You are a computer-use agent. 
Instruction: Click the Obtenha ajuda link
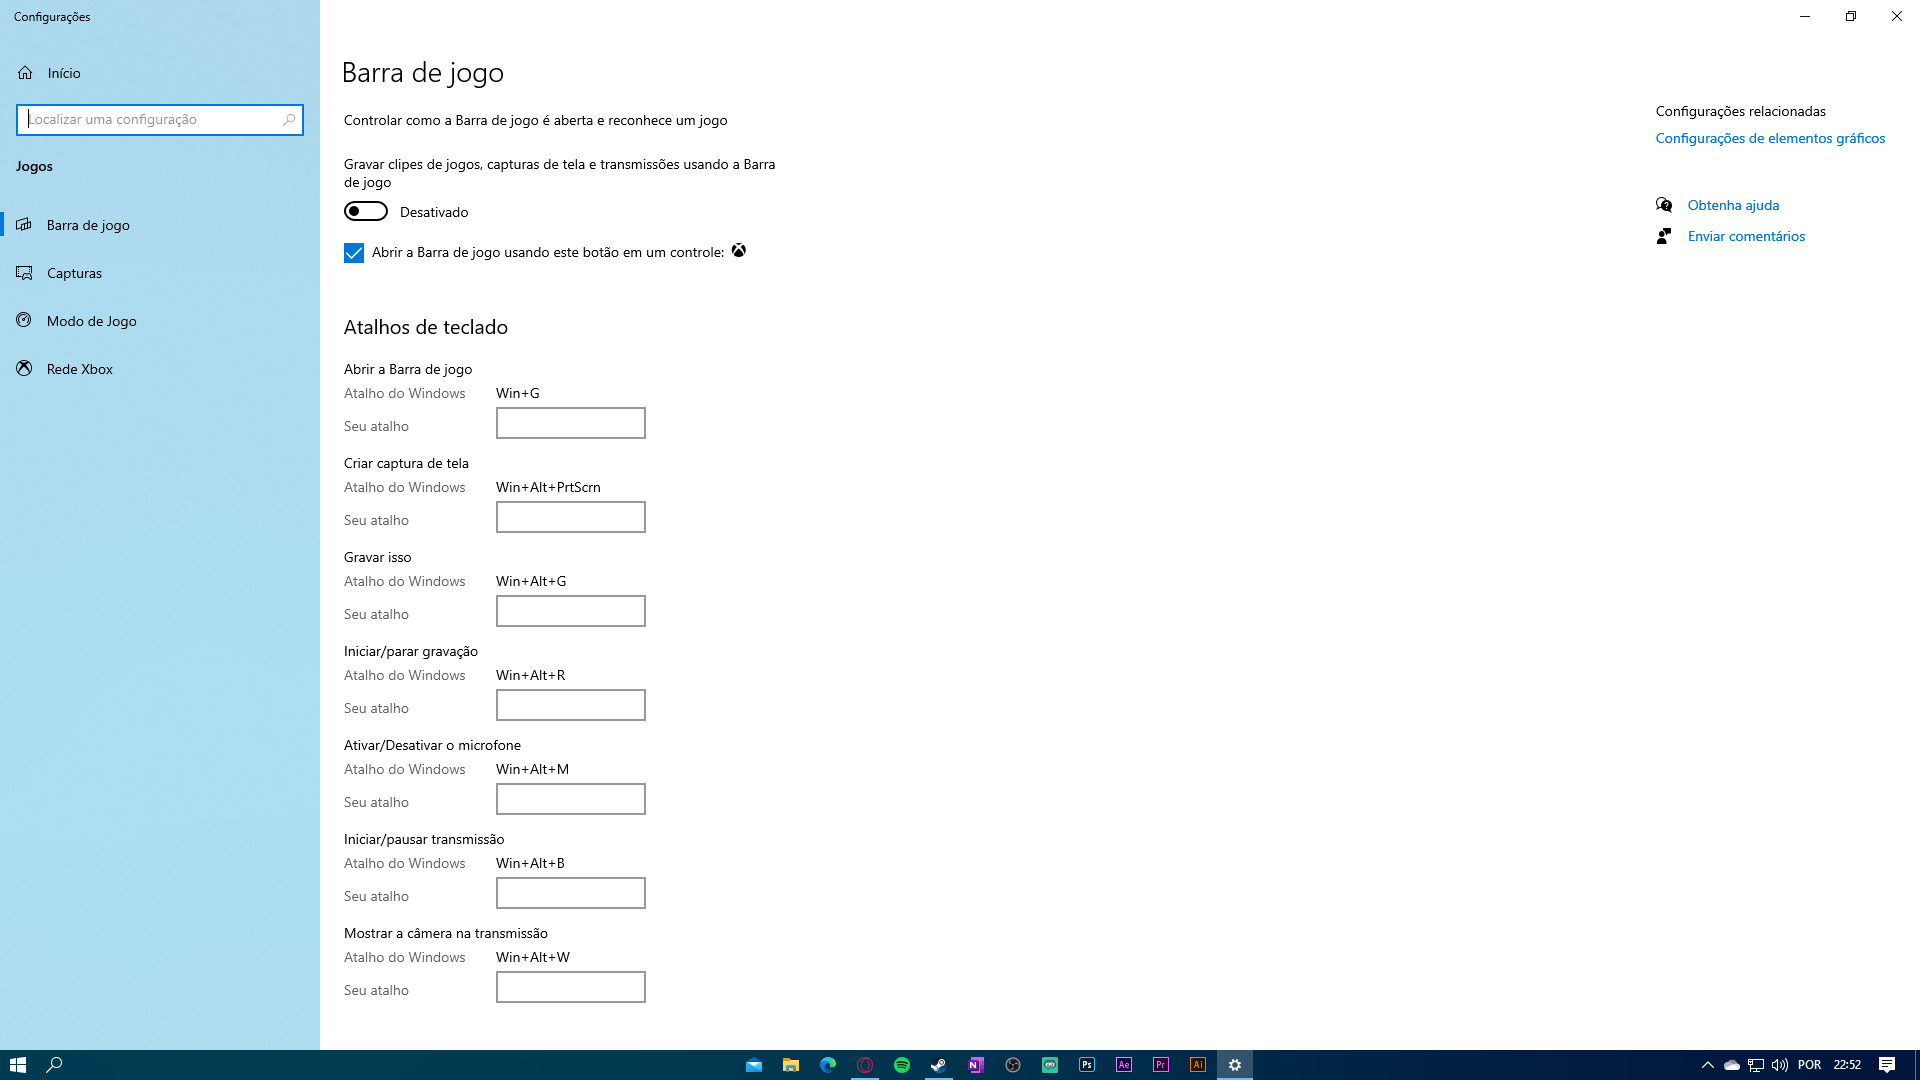click(x=1733, y=205)
